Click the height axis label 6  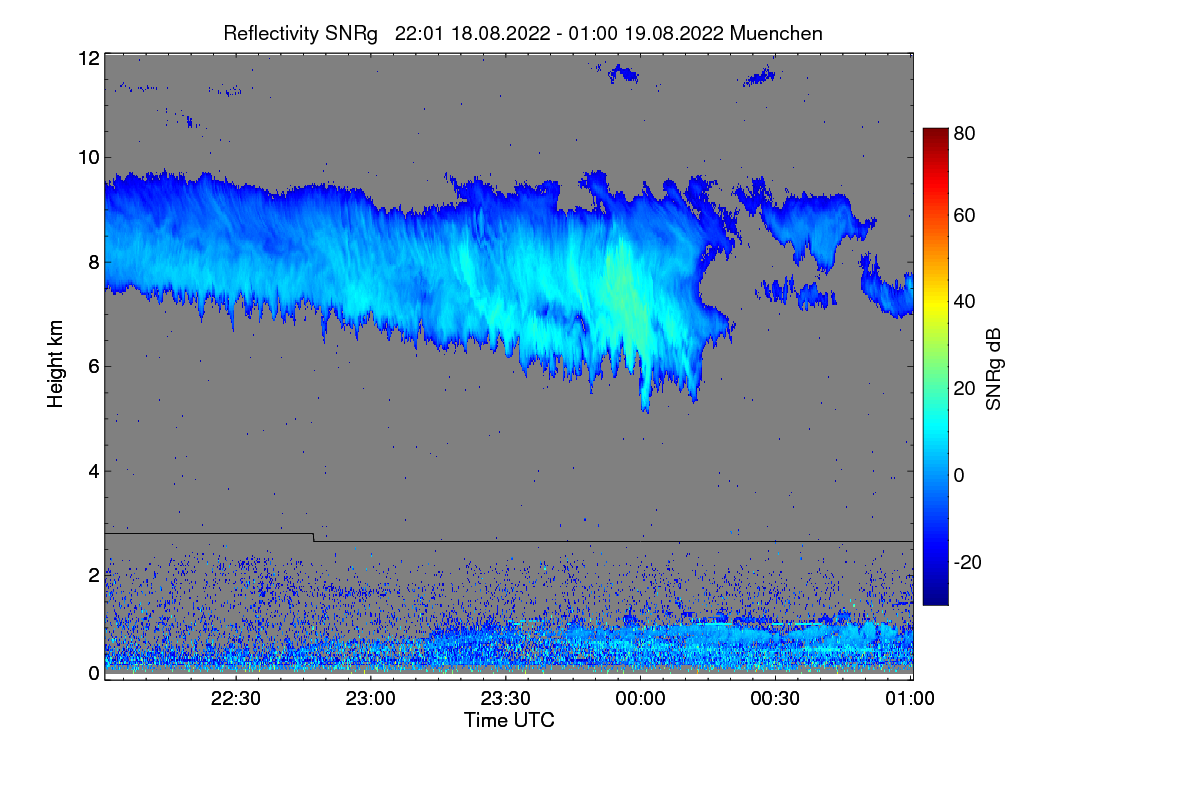click(93, 366)
